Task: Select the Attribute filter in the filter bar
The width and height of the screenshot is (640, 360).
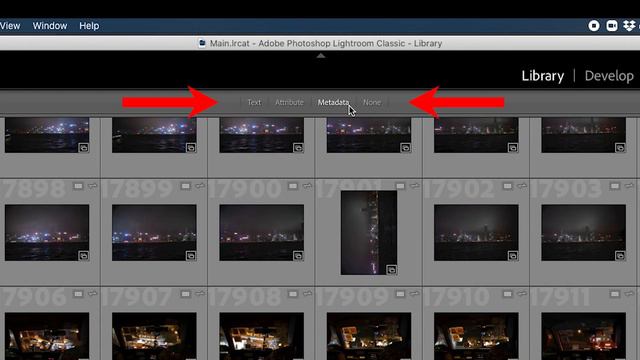Action: [x=289, y=102]
